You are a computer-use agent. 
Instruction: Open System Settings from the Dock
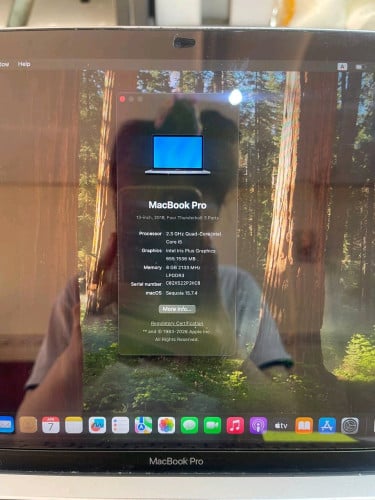pos(350,425)
